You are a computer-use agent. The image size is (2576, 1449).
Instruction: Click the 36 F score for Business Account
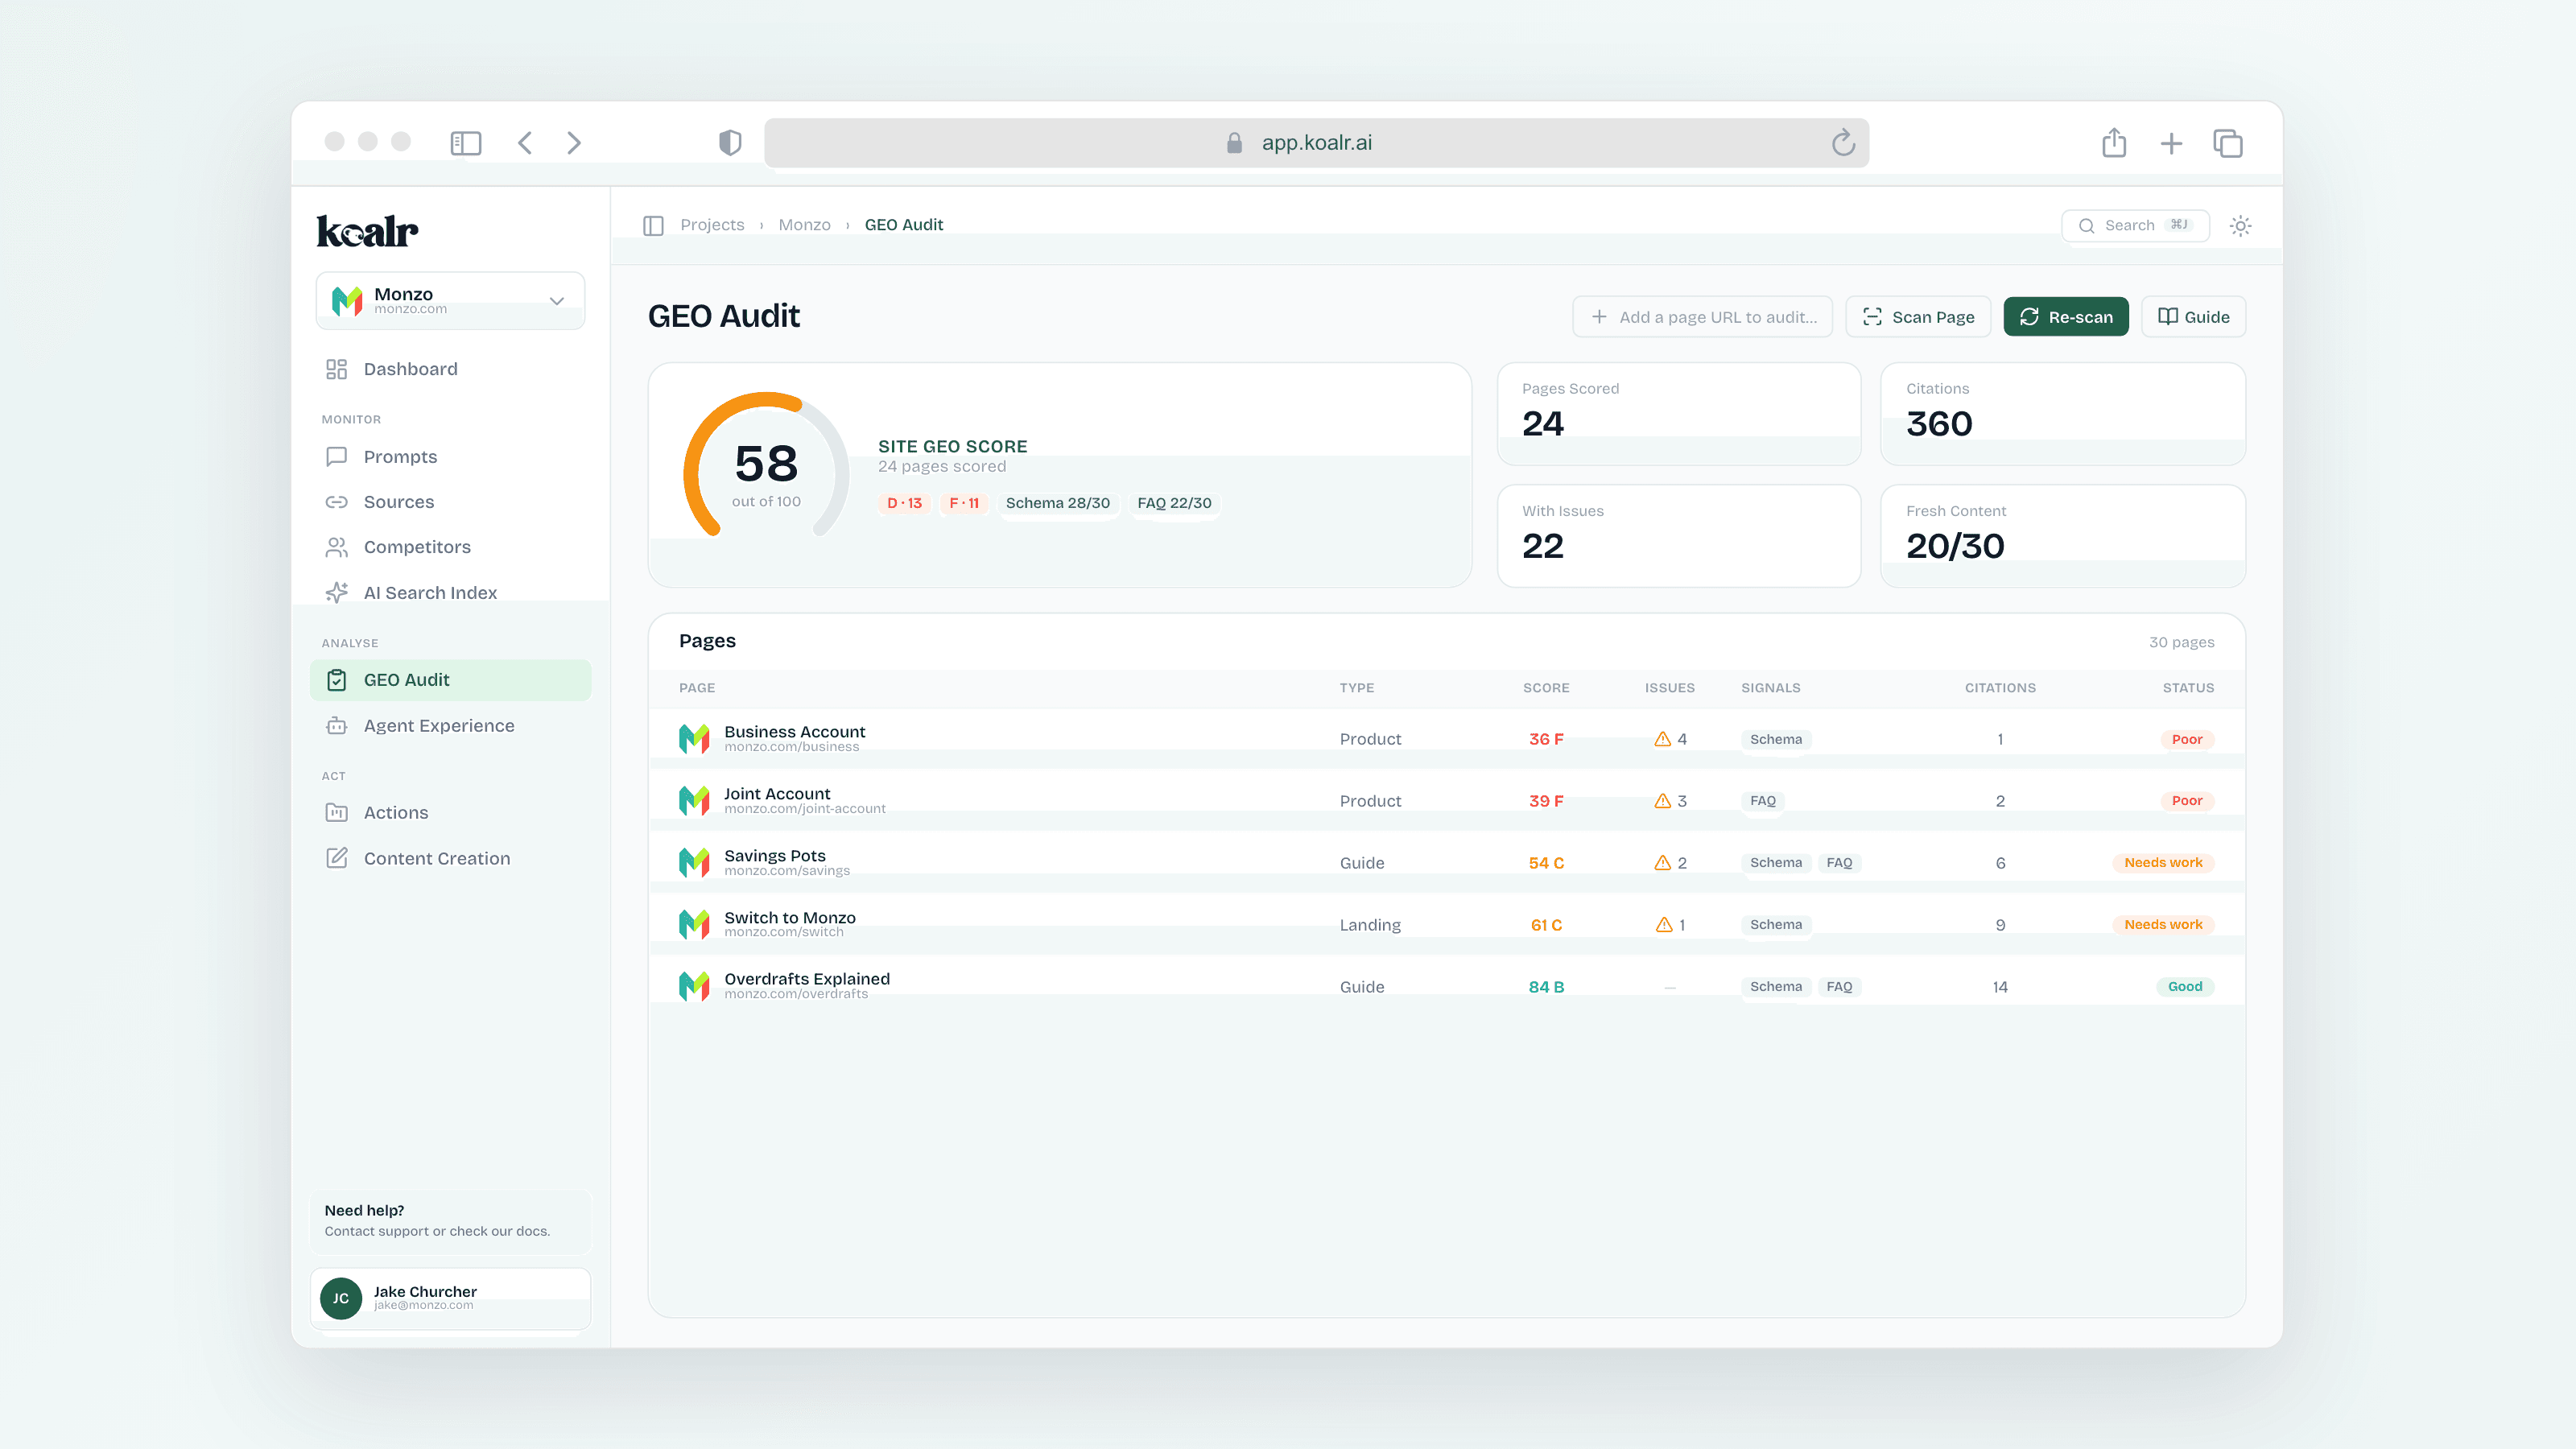[1546, 739]
